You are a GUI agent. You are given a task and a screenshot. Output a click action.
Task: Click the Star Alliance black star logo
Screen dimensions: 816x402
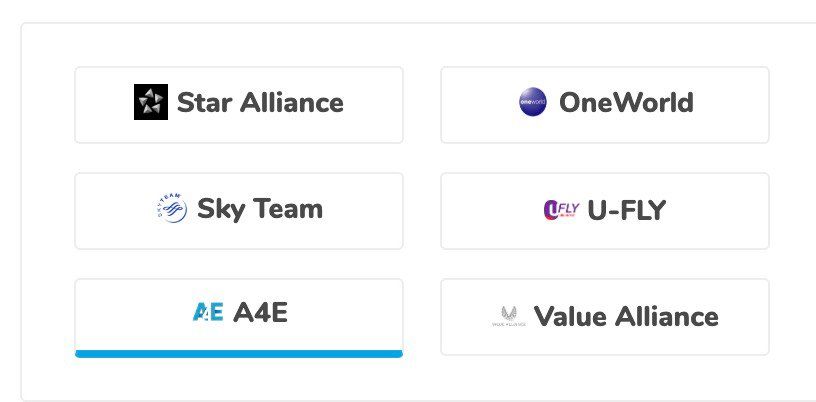(150, 102)
